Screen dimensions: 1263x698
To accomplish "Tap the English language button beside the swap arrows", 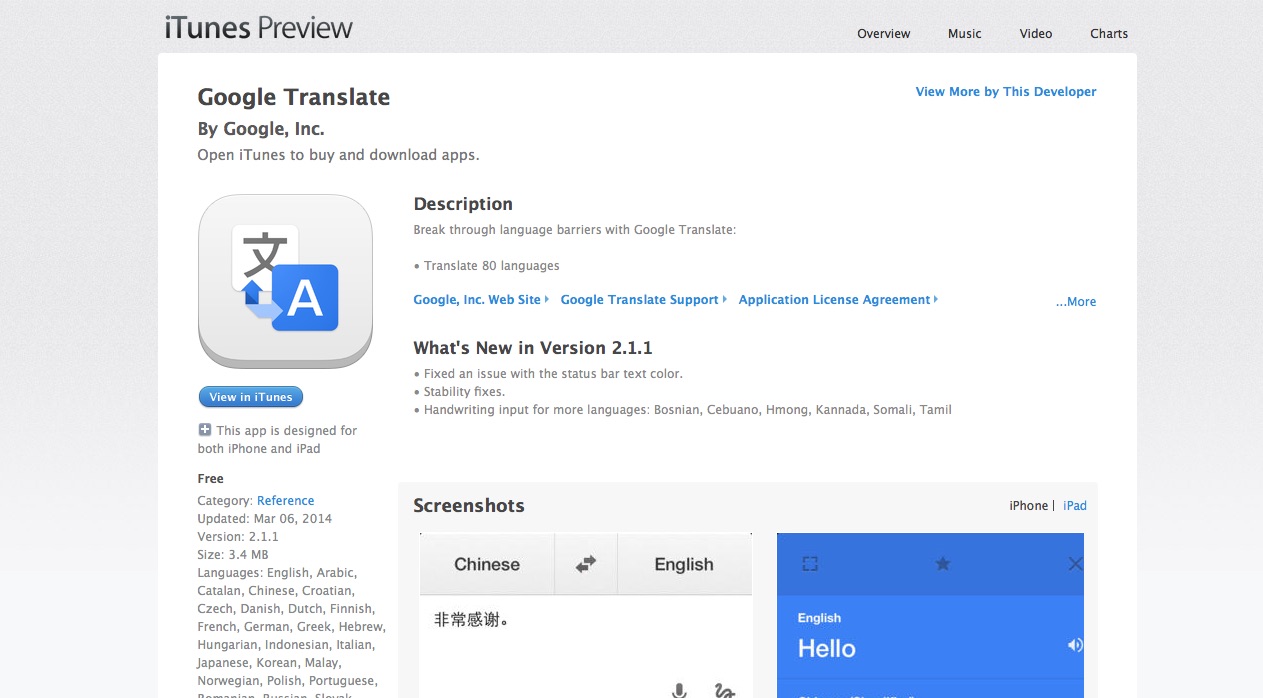I will pyautogui.click(x=684, y=564).
